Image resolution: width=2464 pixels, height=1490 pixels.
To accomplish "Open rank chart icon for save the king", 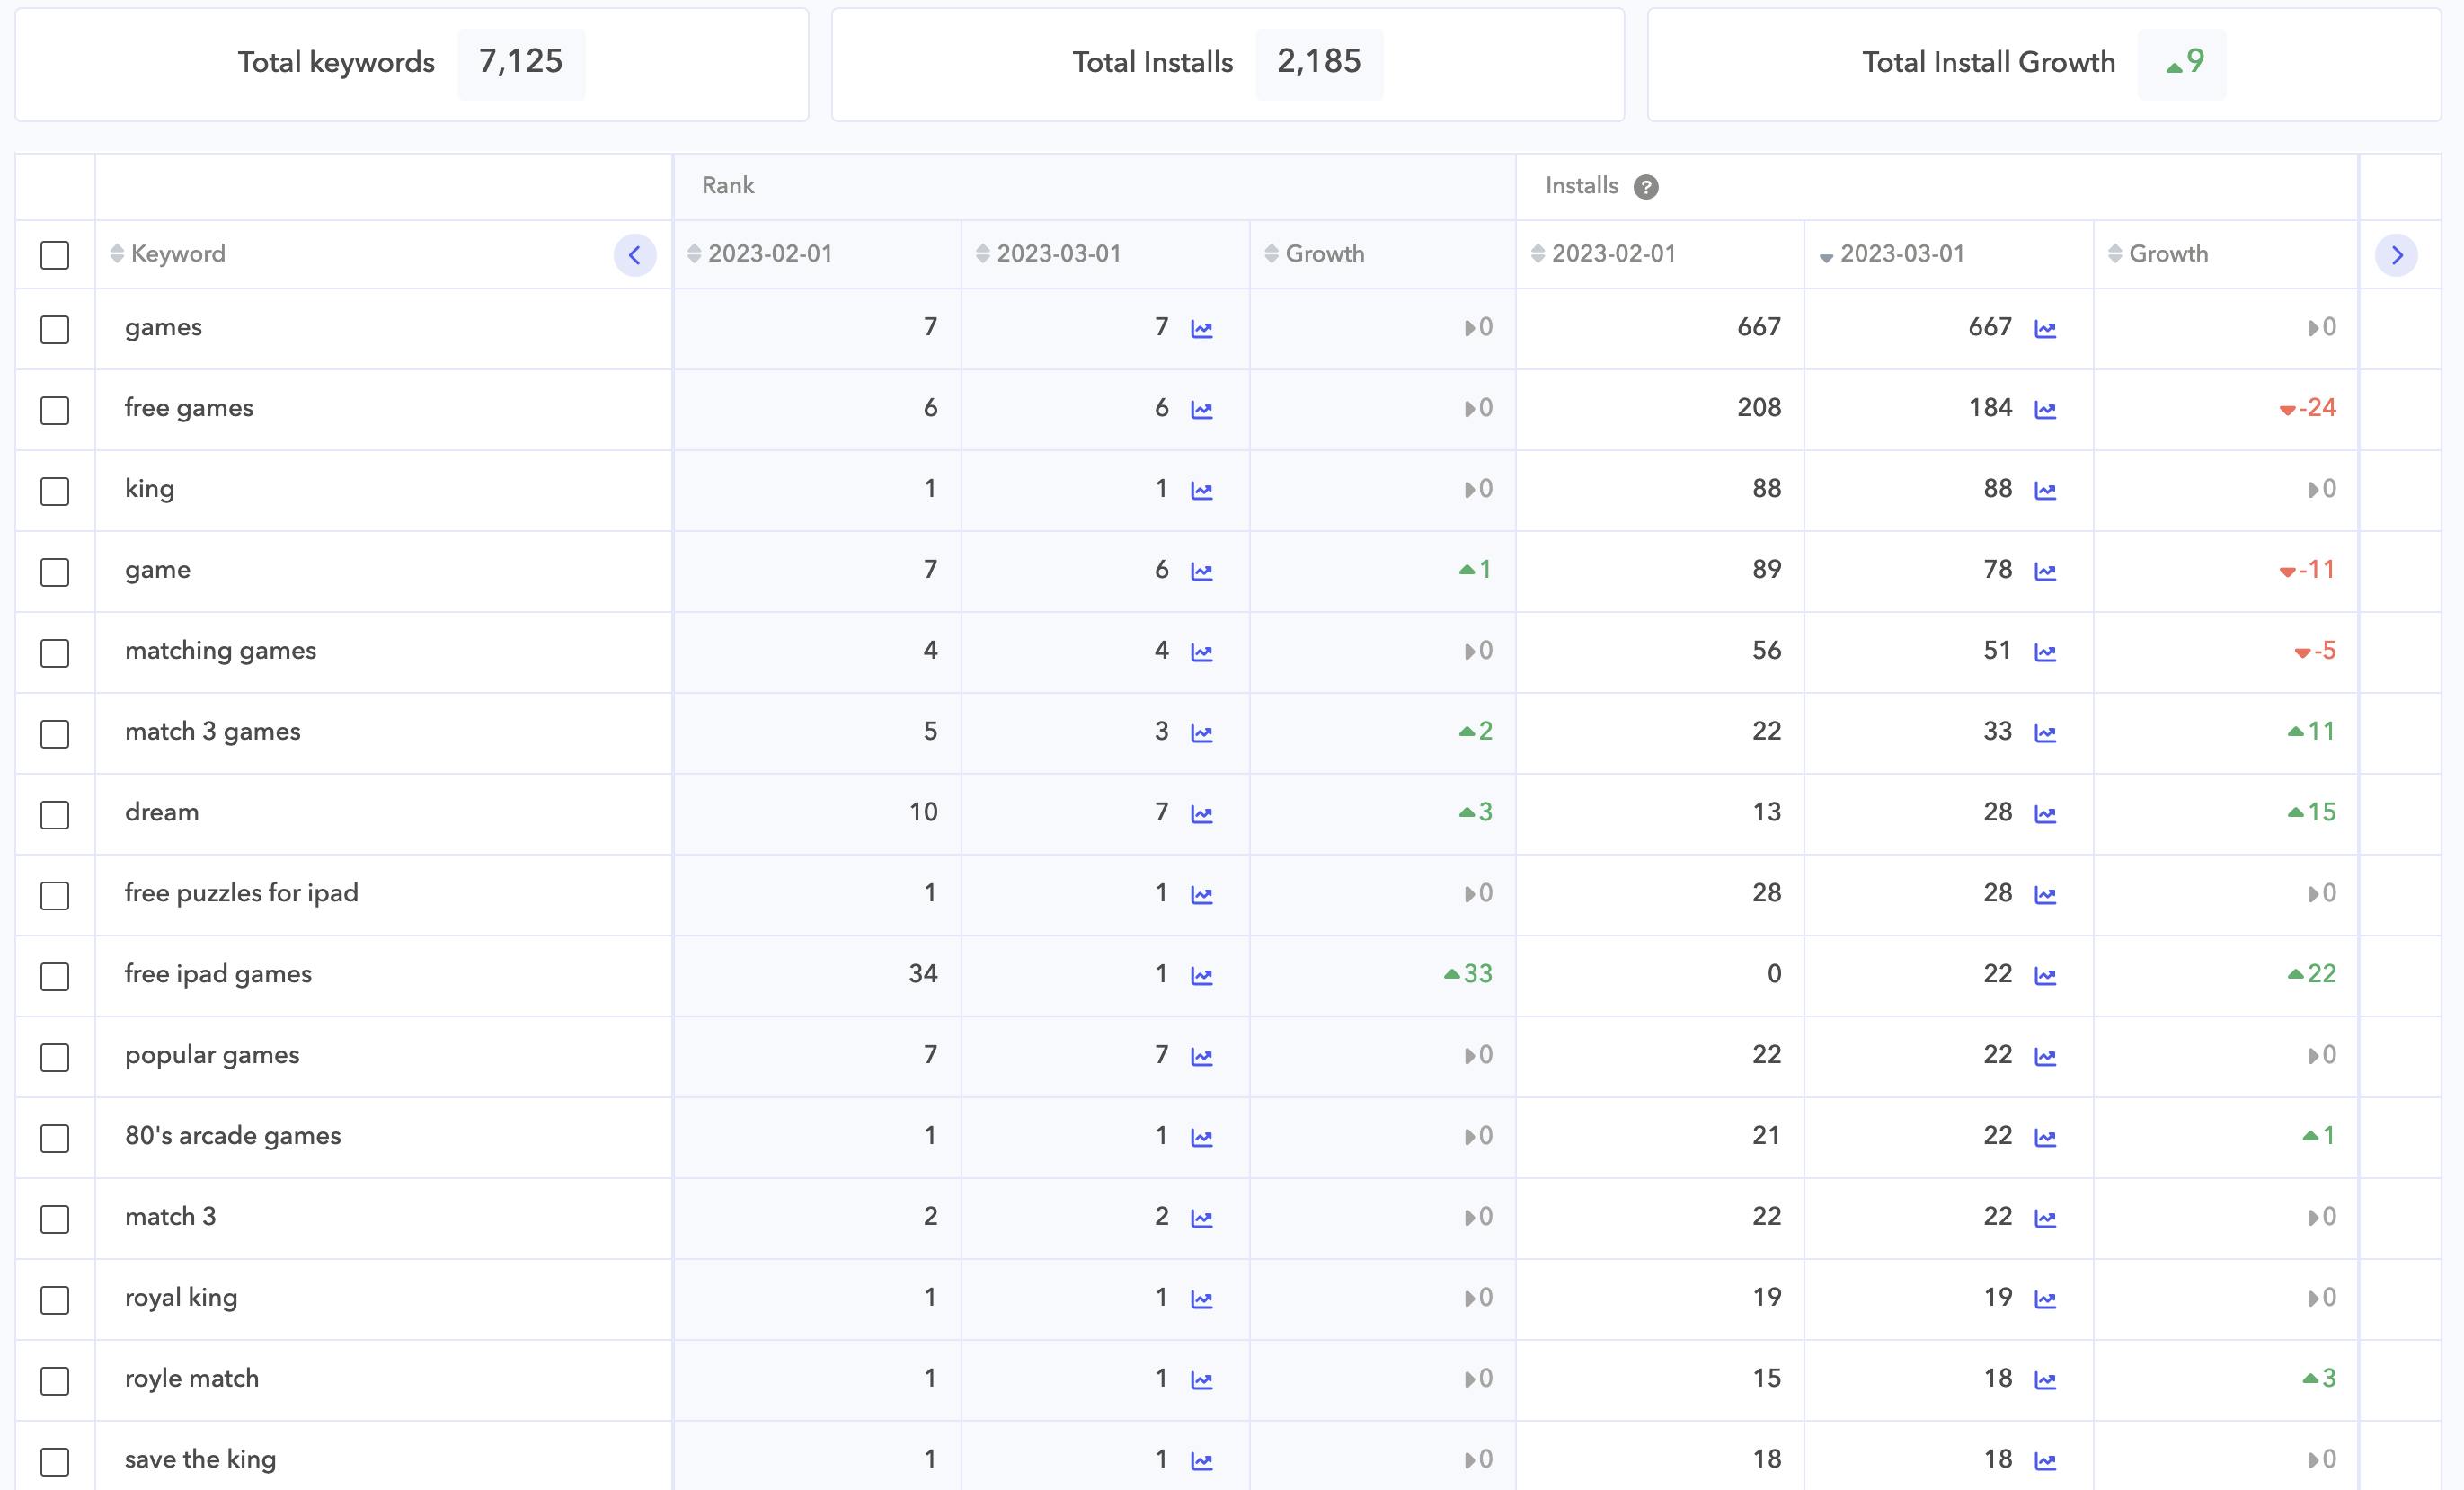I will click(1201, 1461).
